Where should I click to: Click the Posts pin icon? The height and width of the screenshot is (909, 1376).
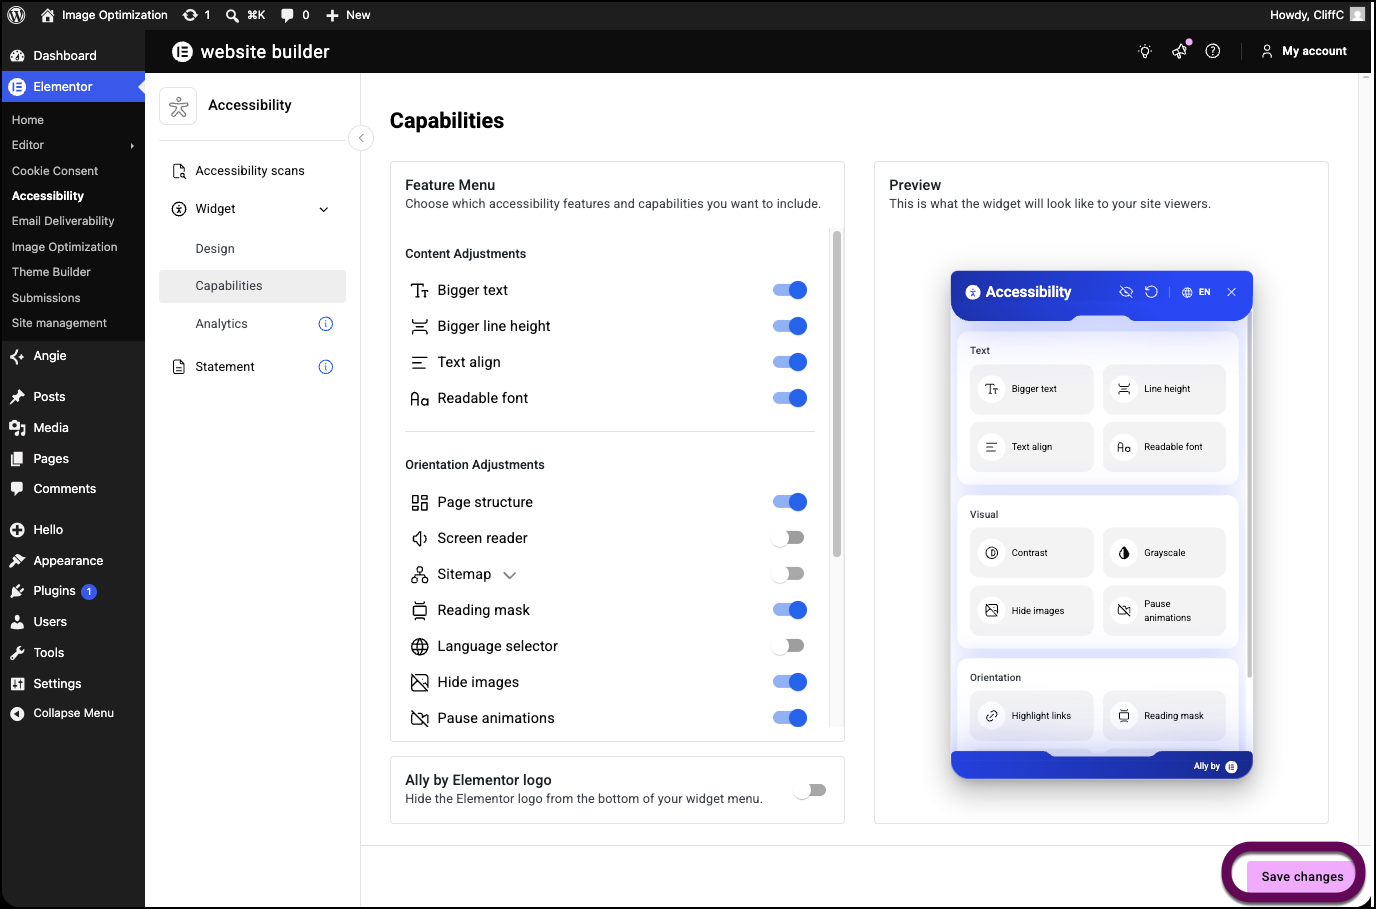pos(17,397)
